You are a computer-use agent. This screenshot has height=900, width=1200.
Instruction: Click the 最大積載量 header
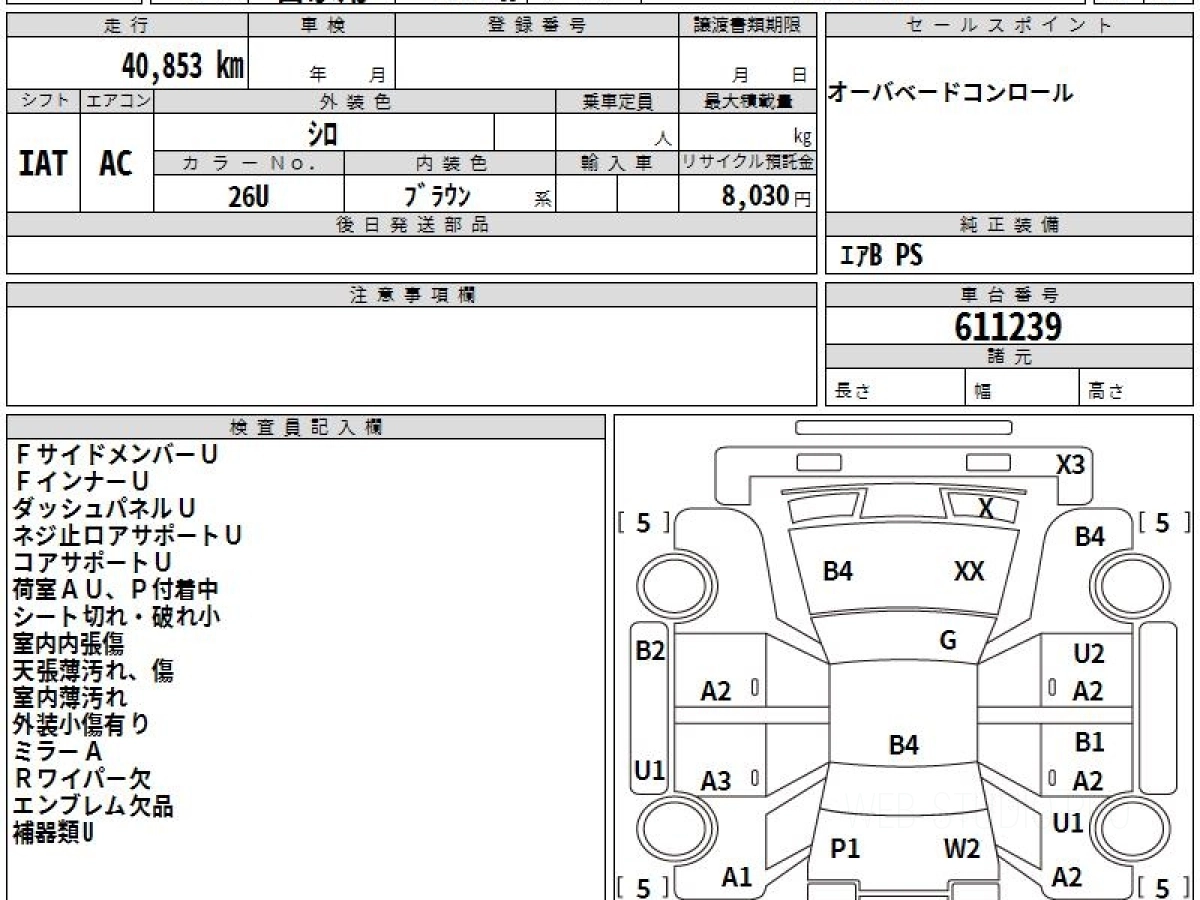coord(748,101)
